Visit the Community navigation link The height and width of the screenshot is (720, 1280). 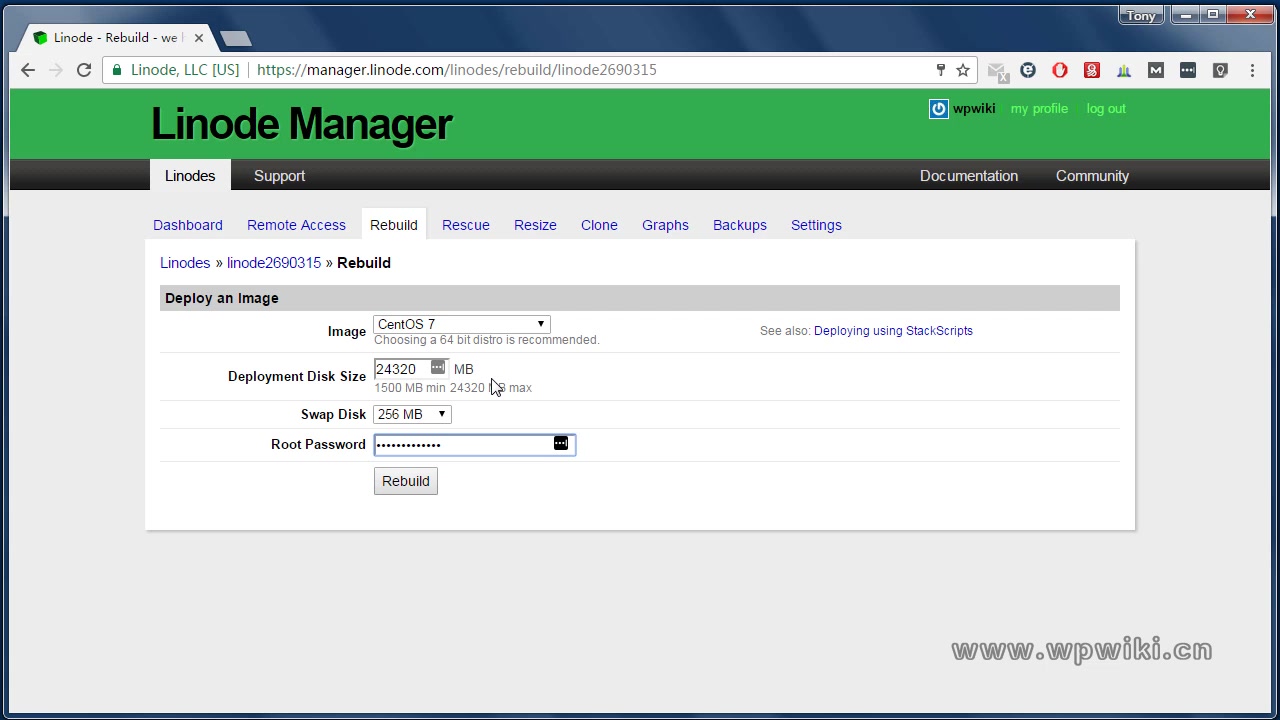pyautogui.click(x=1092, y=176)
